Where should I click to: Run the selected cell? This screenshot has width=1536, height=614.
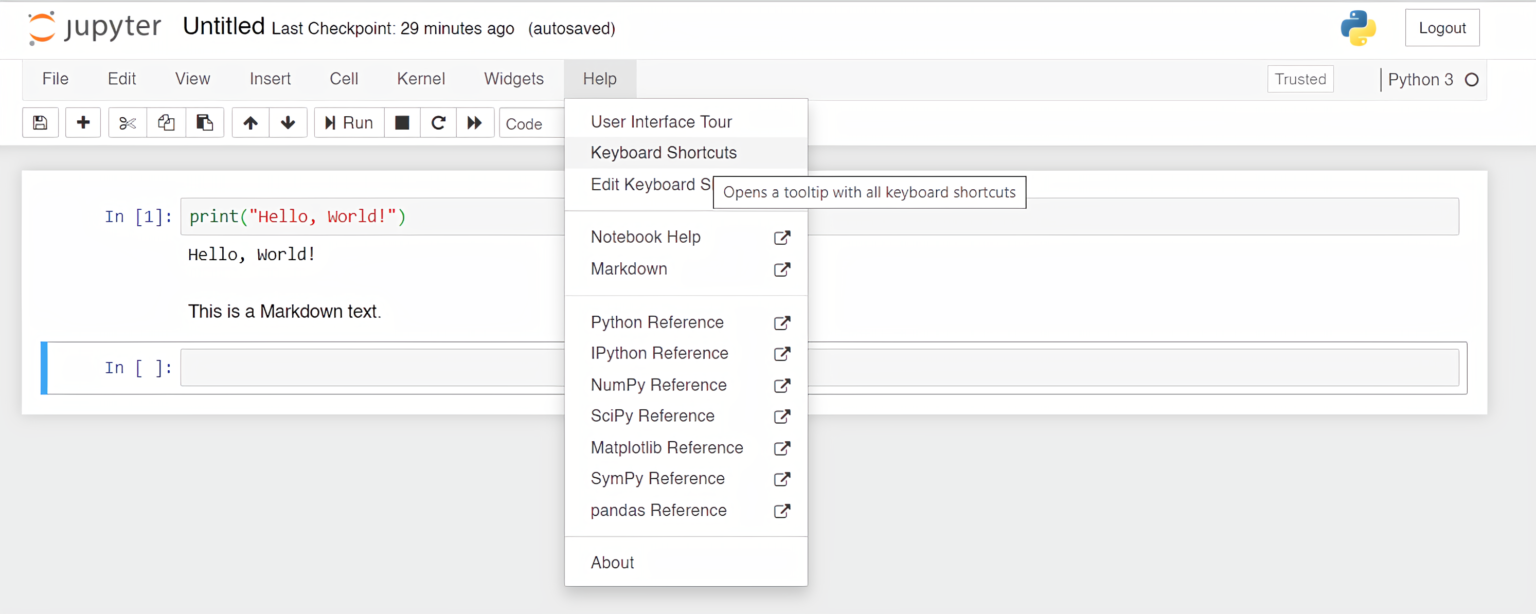tap(349, 123)
